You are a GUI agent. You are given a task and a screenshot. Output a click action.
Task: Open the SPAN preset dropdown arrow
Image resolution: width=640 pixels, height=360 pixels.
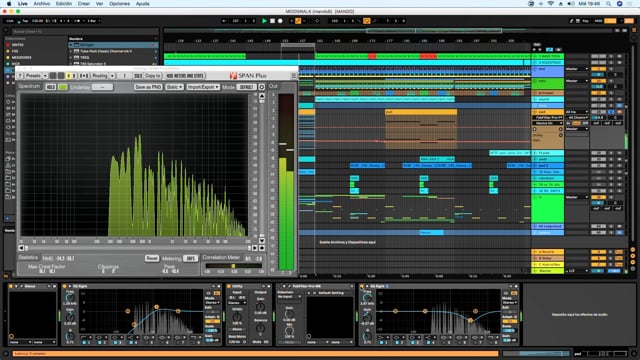pyautogui.click(x=45, y=76)
